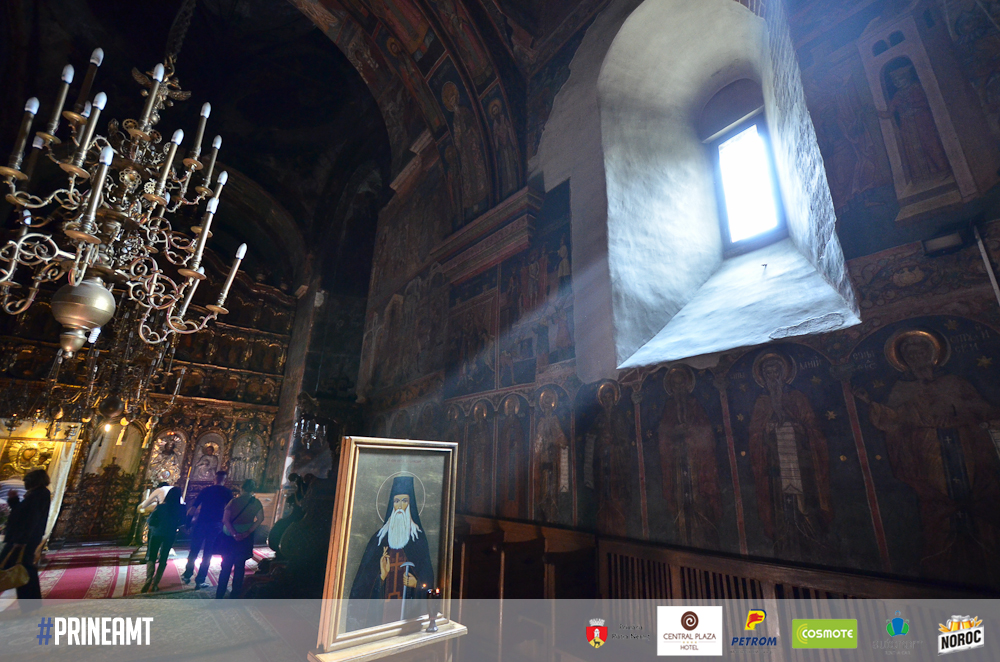1000x662 pixels.
Task: Click the Petrom sponsor logo
Action: 754,629
